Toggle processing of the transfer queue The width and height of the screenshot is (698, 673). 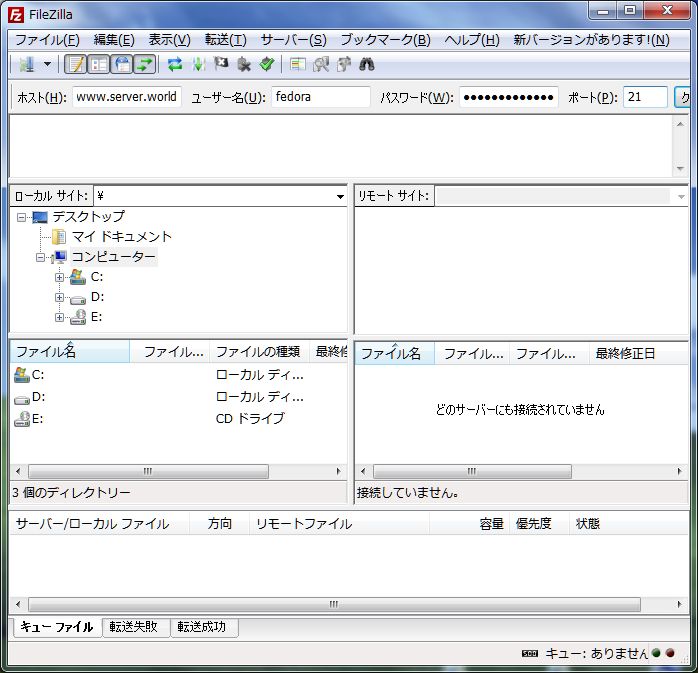[198, 65]
